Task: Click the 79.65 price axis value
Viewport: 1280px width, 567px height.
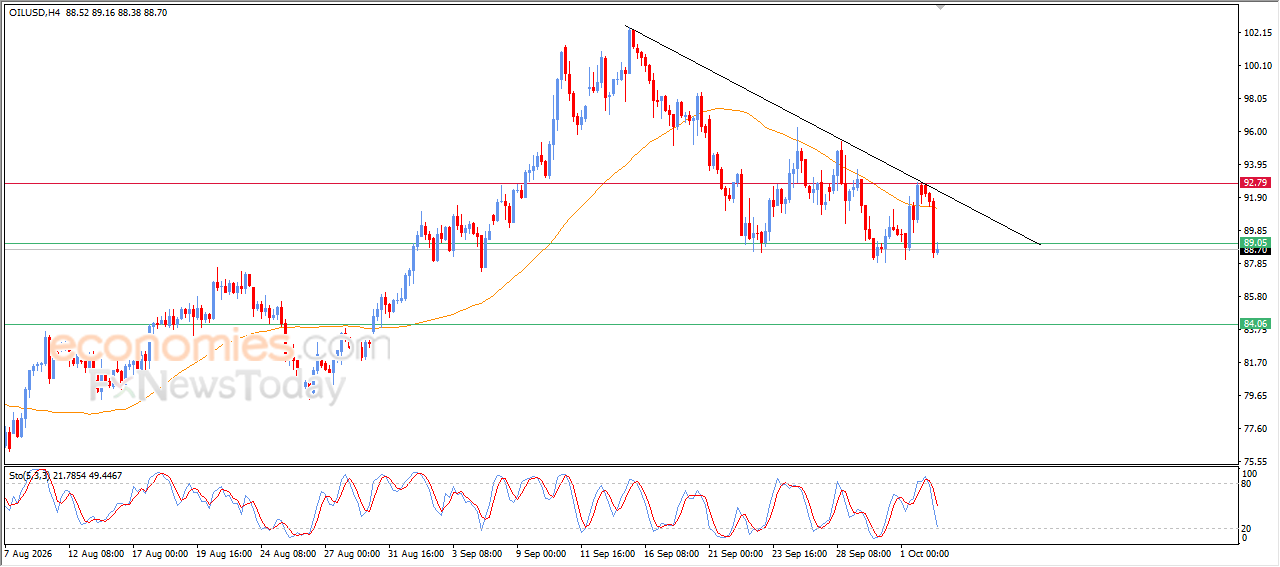Action: coord(1257,396)
